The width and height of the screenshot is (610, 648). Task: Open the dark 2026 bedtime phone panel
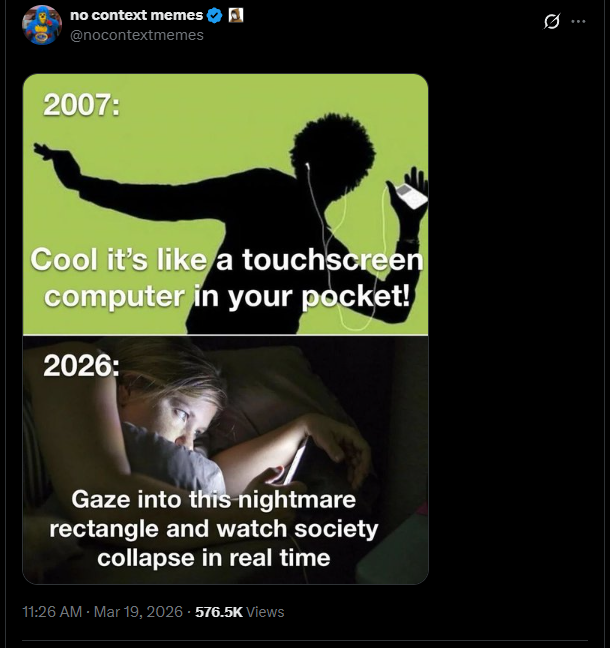pyautogui.click(x=225, y=460)
